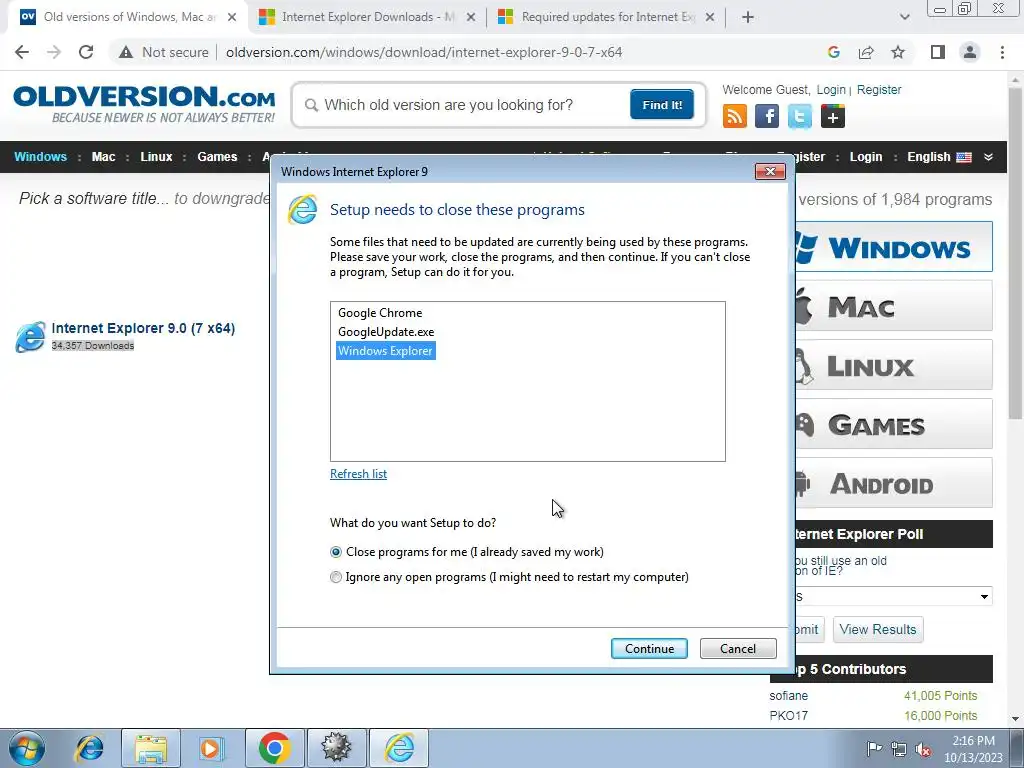Image resolution: width=1024 pixels, height=768 pixels.
Task: Click the muted volume tray icon
Action: 923,749
